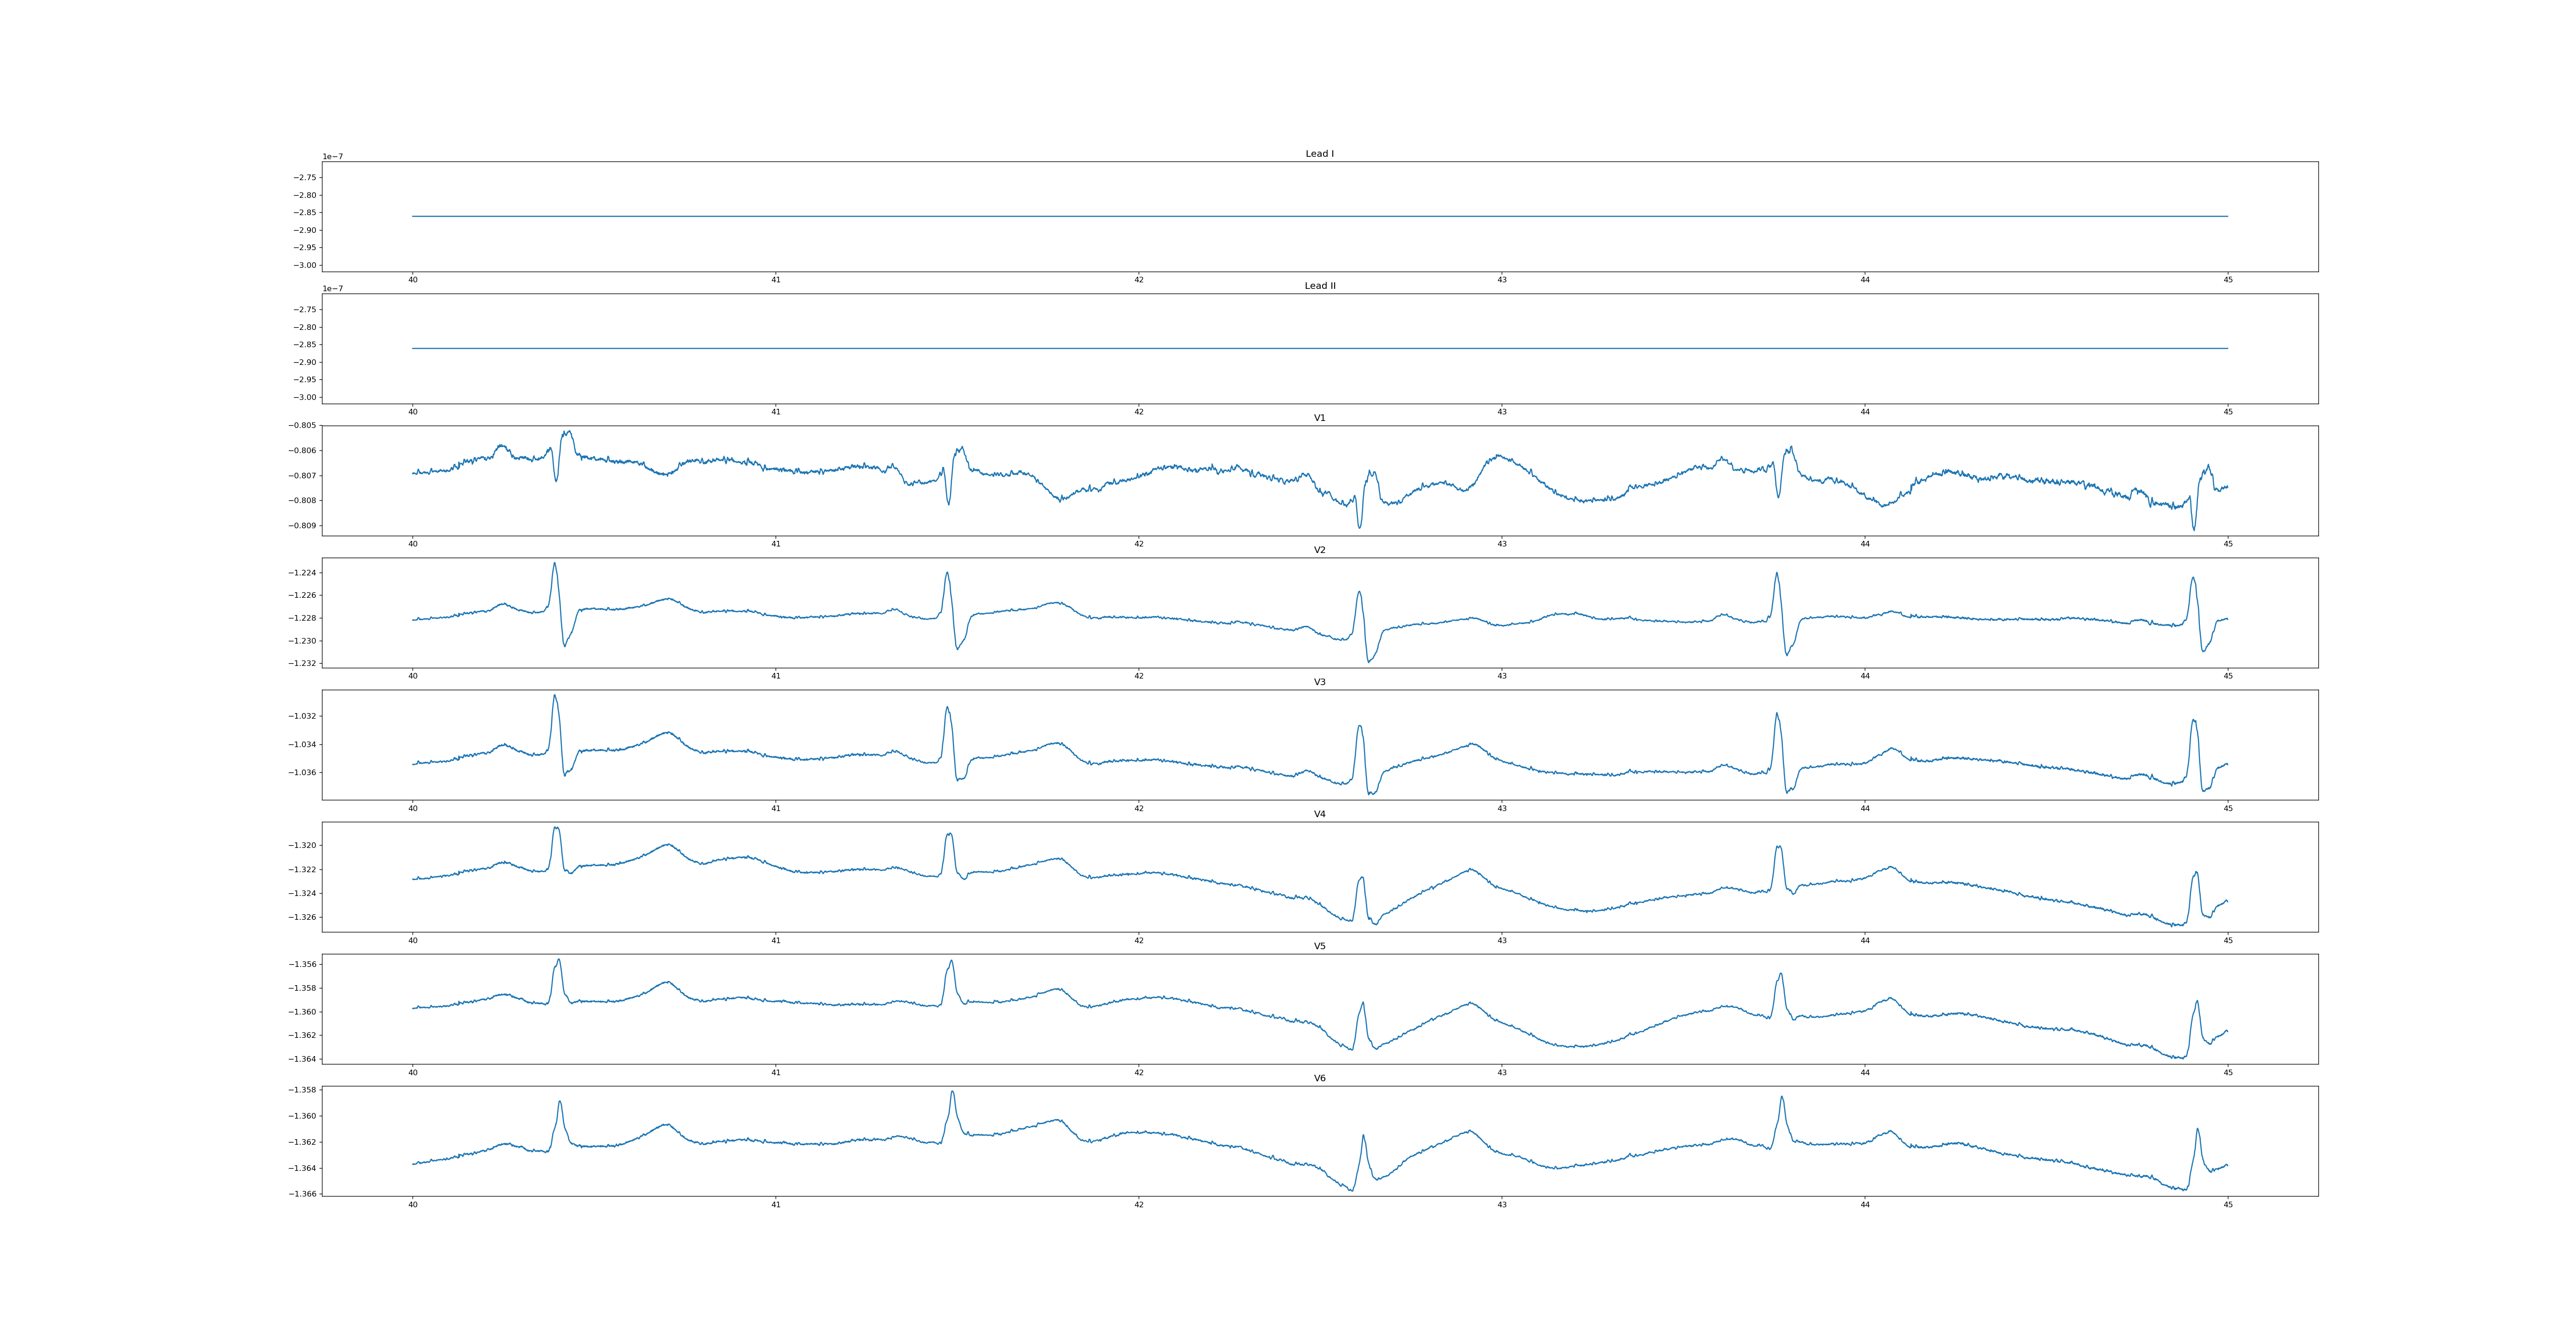Image resolution: width=2576 pixels, height=1344 pixels.
Task: Click the first tall peak in V2 trace
Action: tap(554, 564)
